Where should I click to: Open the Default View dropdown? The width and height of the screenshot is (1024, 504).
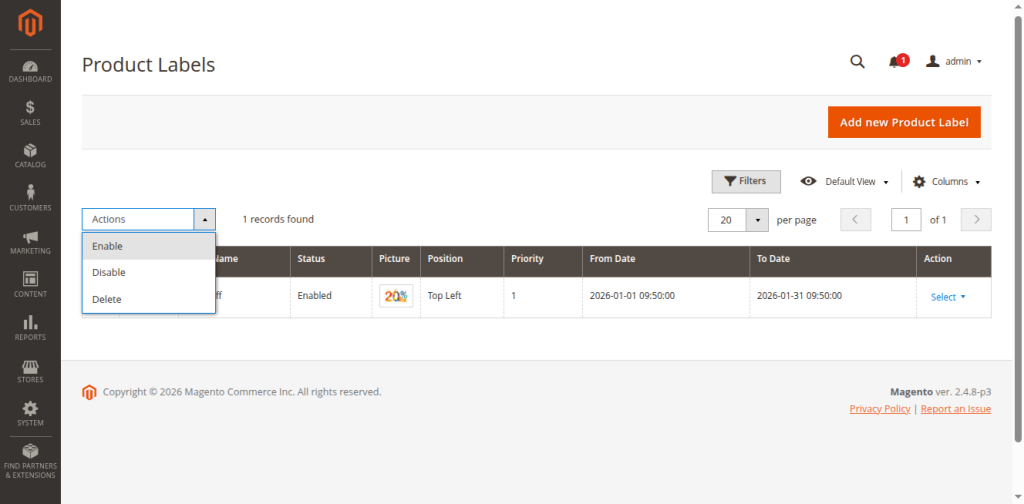click(x=845, y=182)
